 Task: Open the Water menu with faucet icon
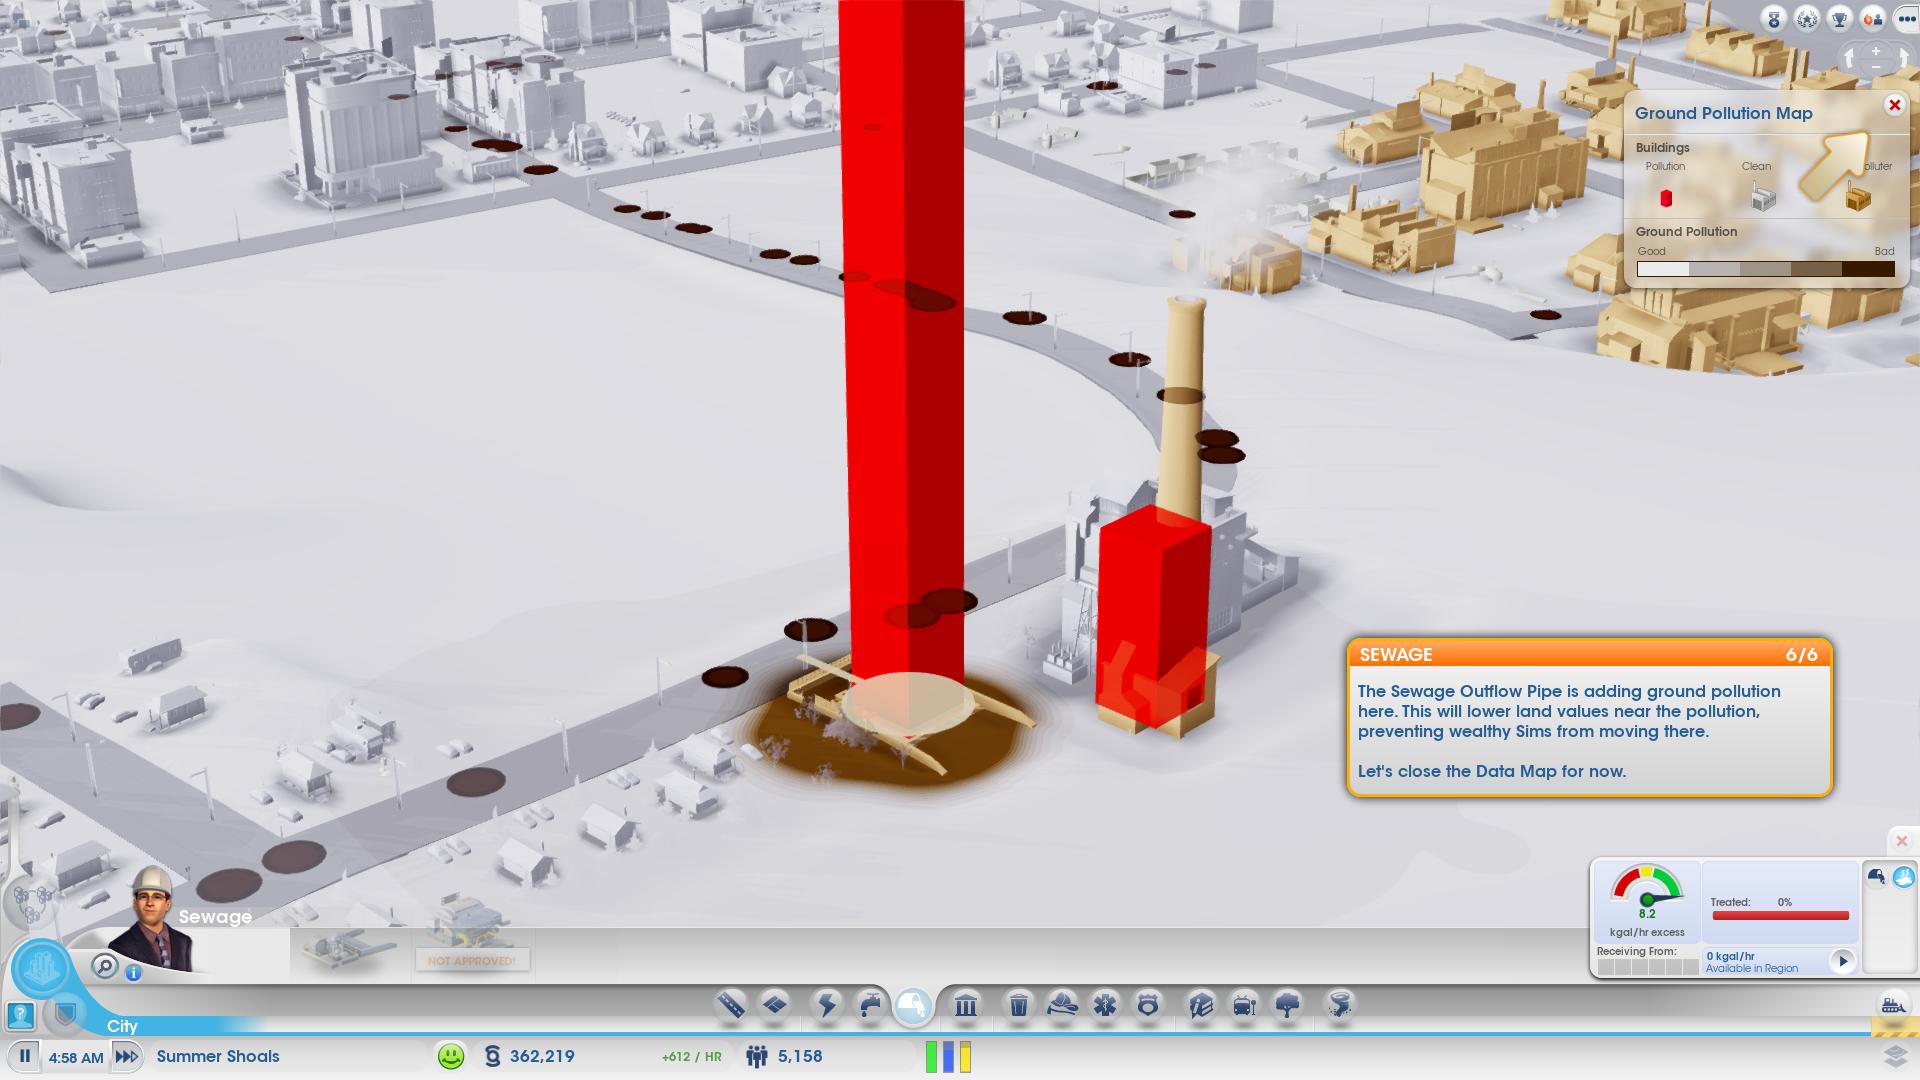pyautogui.click(x=870, y=1004)
